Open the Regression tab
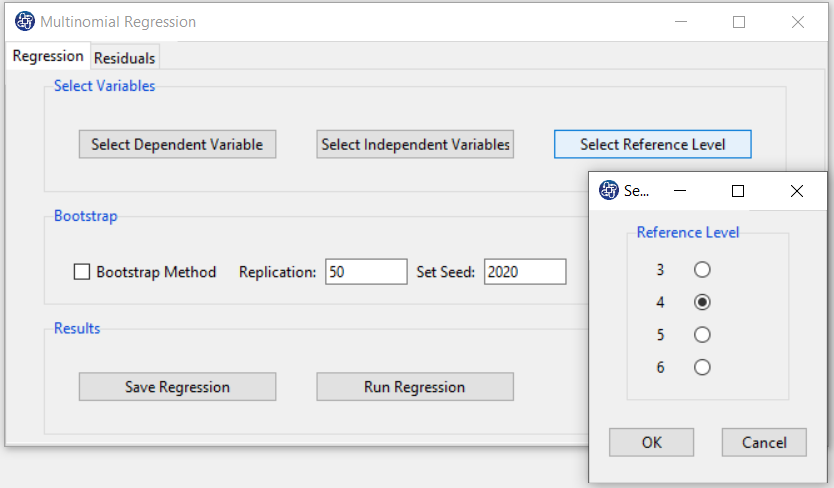 pos(48,56)
